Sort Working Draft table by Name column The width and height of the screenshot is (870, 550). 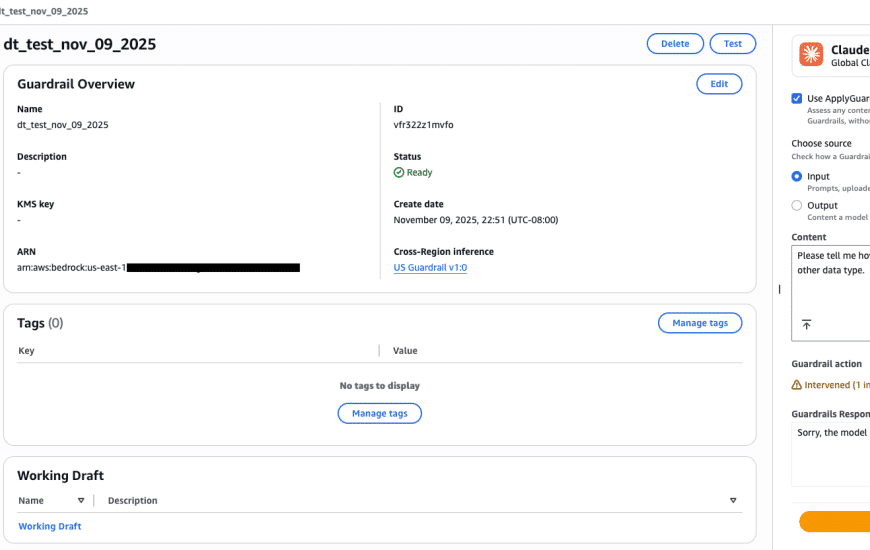point(81,500)
